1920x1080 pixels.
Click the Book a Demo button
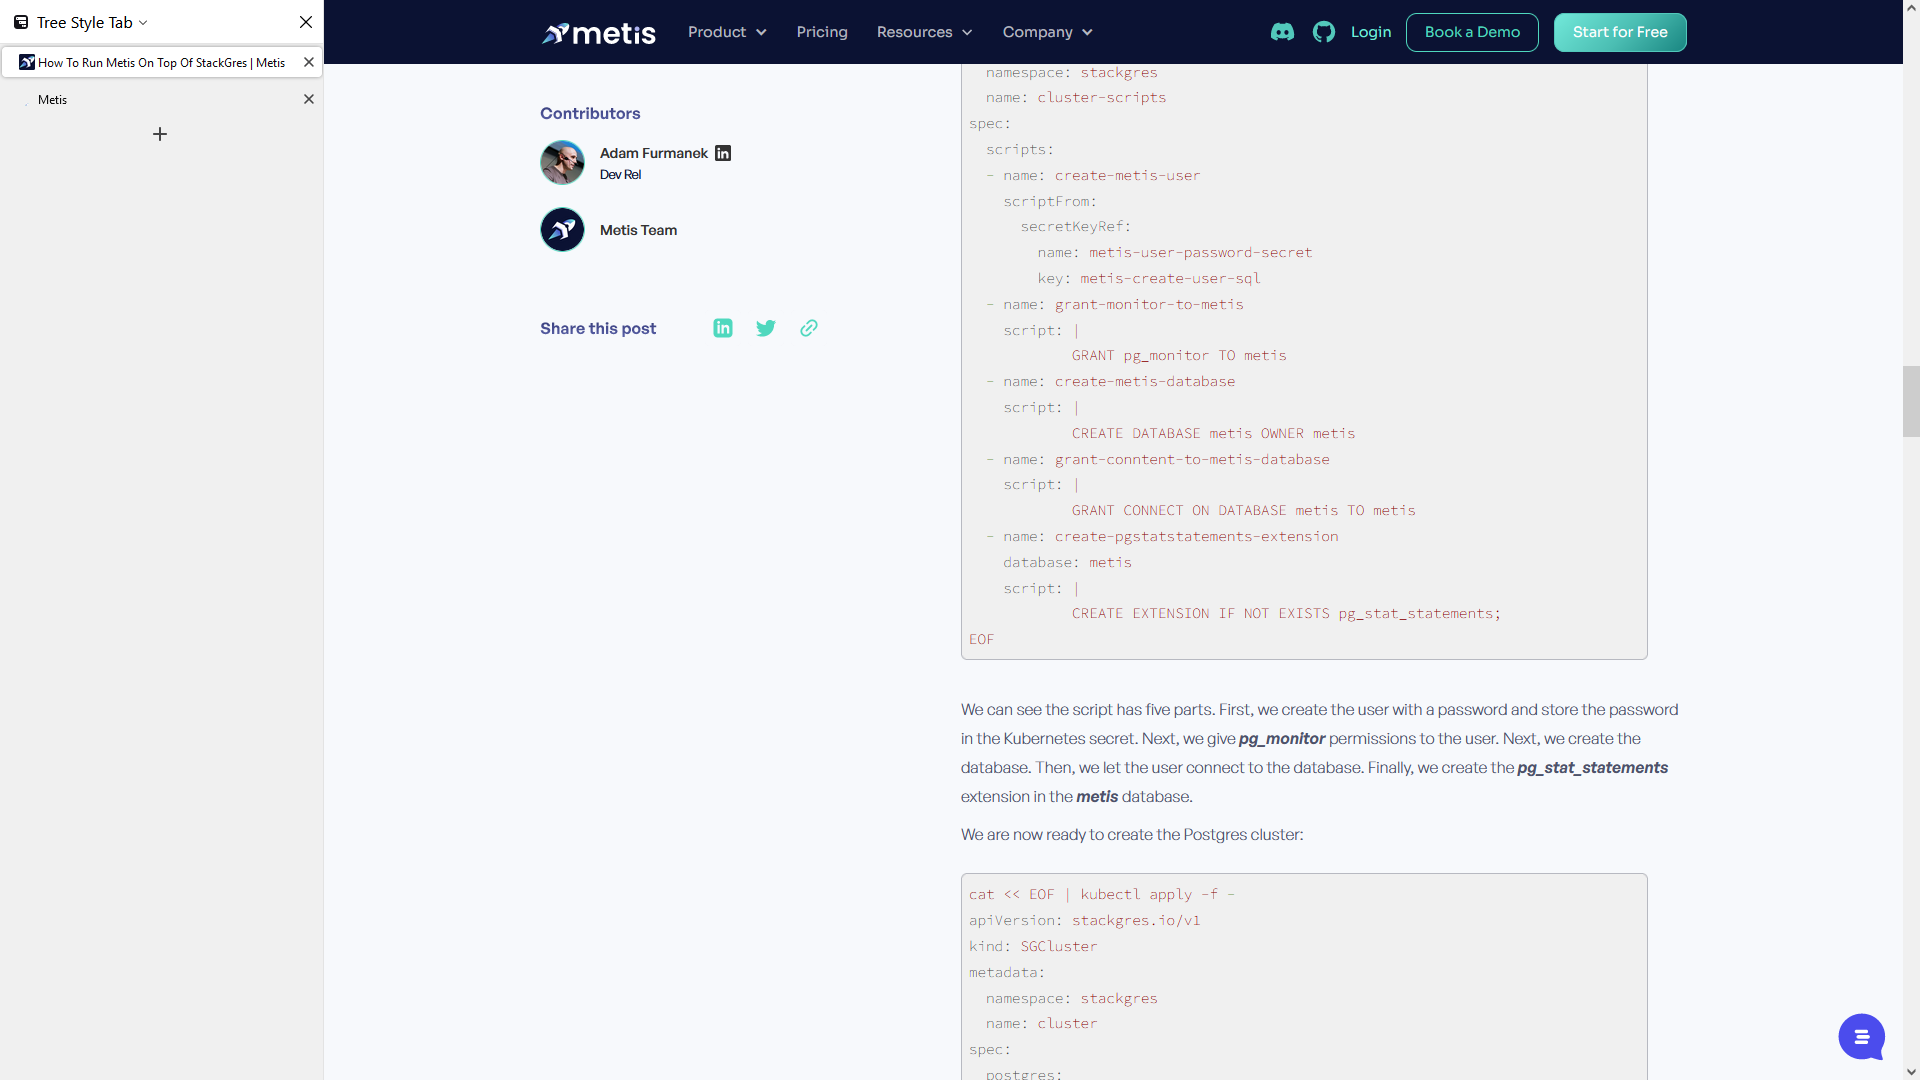click(x=1472, y=32)
